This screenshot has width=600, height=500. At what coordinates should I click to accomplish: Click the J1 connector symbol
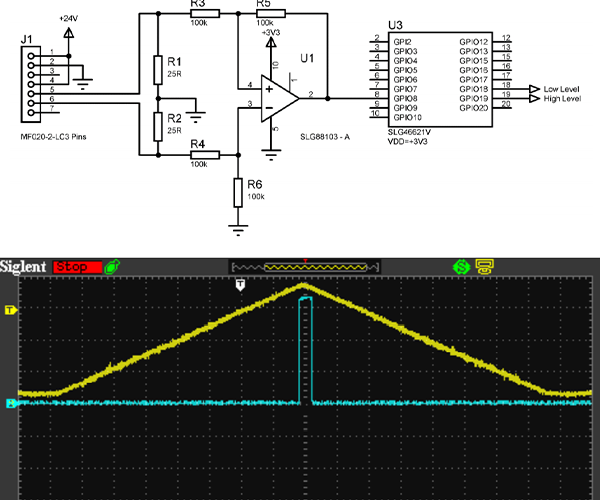click(31, 84)
